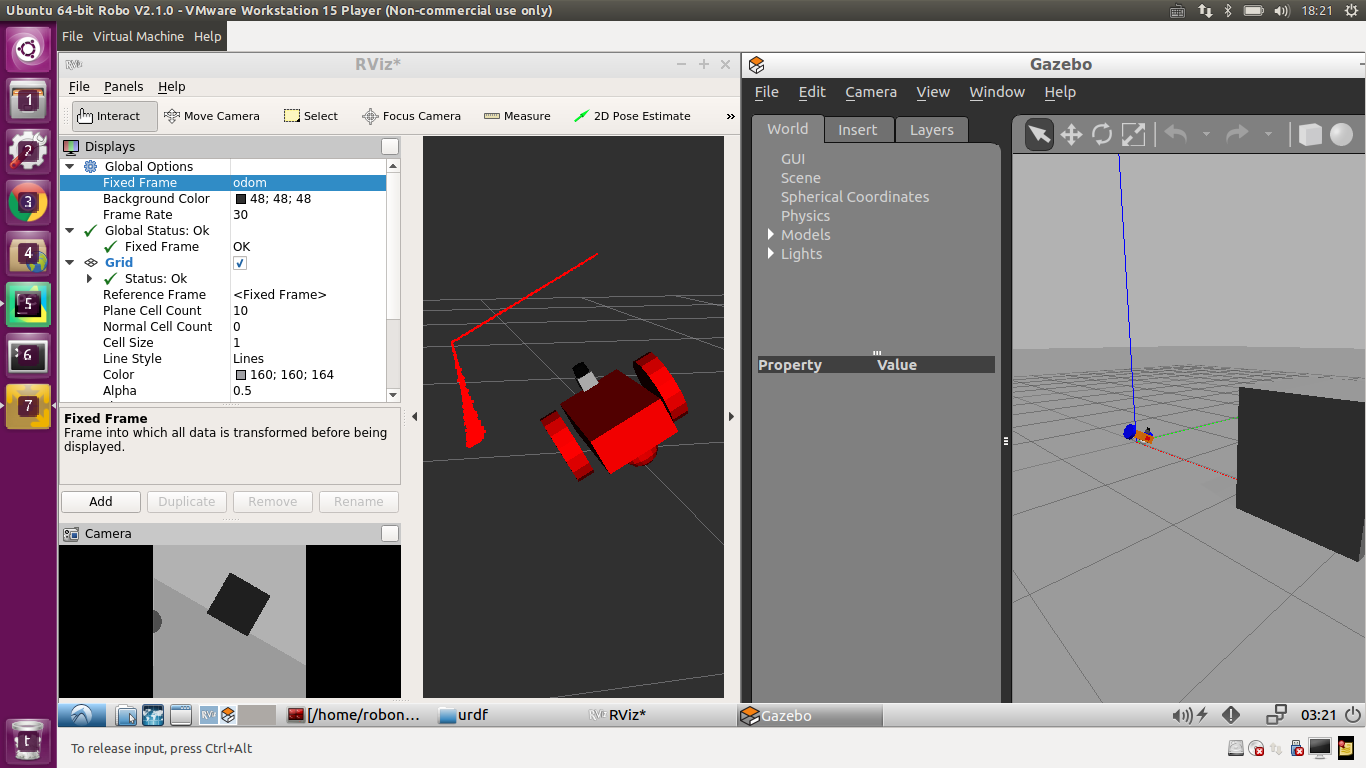The height and width of the screenshot is (768, 1366).
Task: Click the Gazebo undo arrow
Action: tap(1176, 134)
